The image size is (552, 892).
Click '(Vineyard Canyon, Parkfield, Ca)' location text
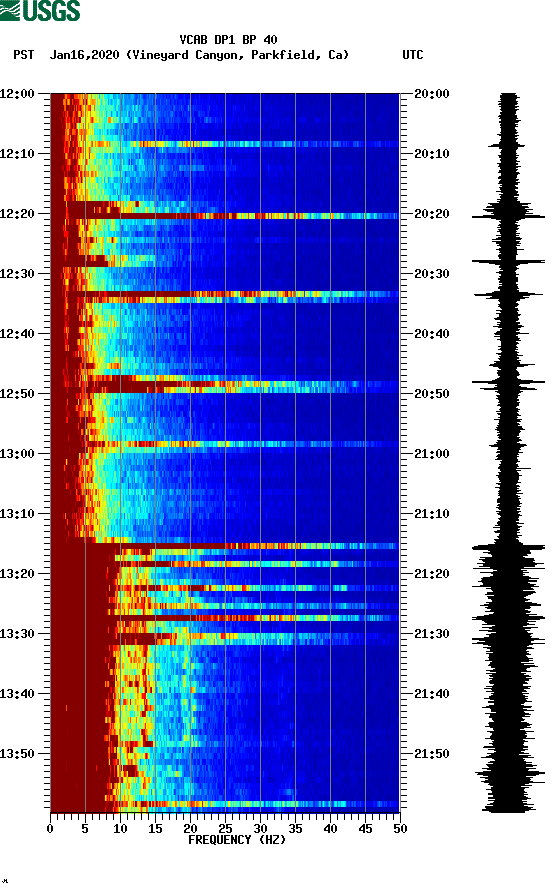pos(237,55)
